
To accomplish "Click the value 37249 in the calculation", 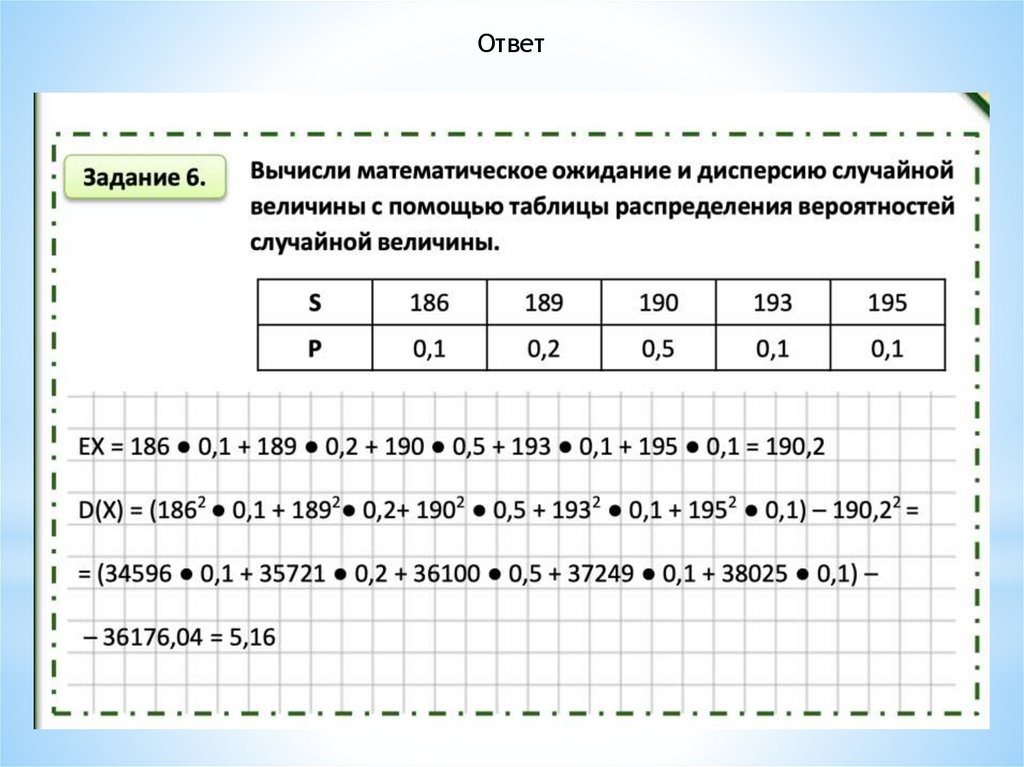I will (x=601, y=574).
